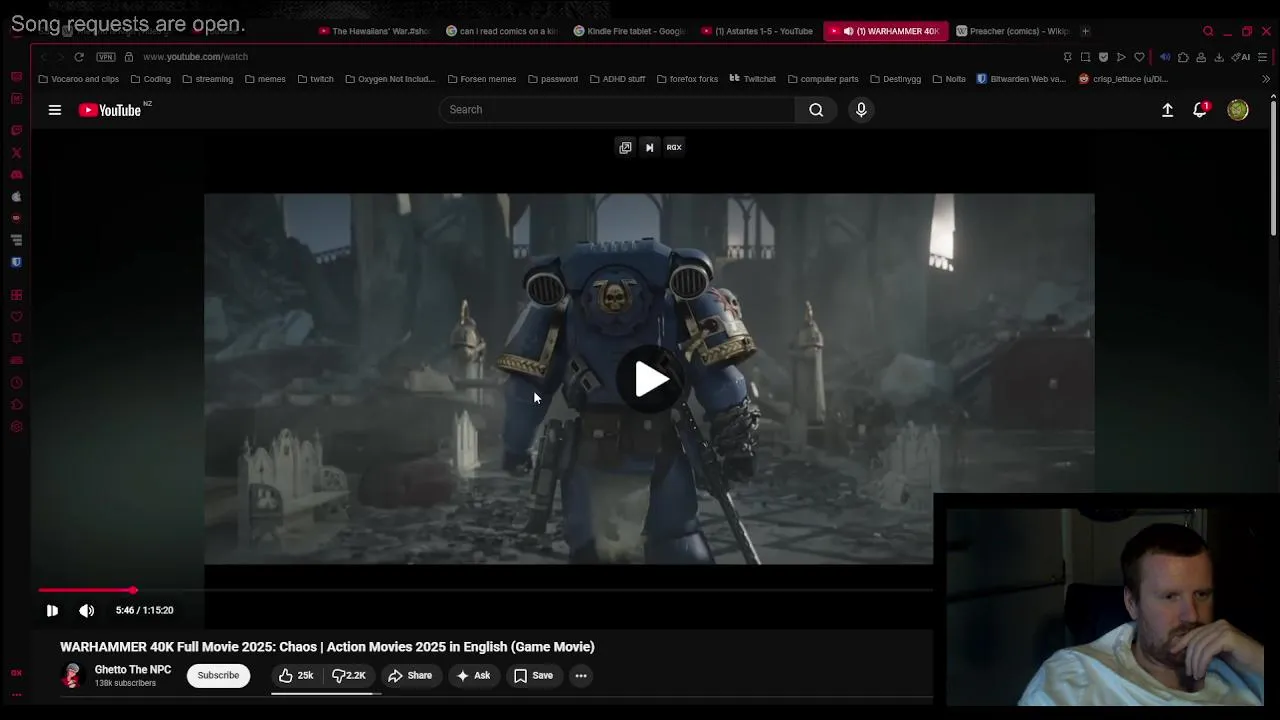Focus the YouTube Search input field
This screenshot has width=1280, height=720.
(x=617, y=110)
